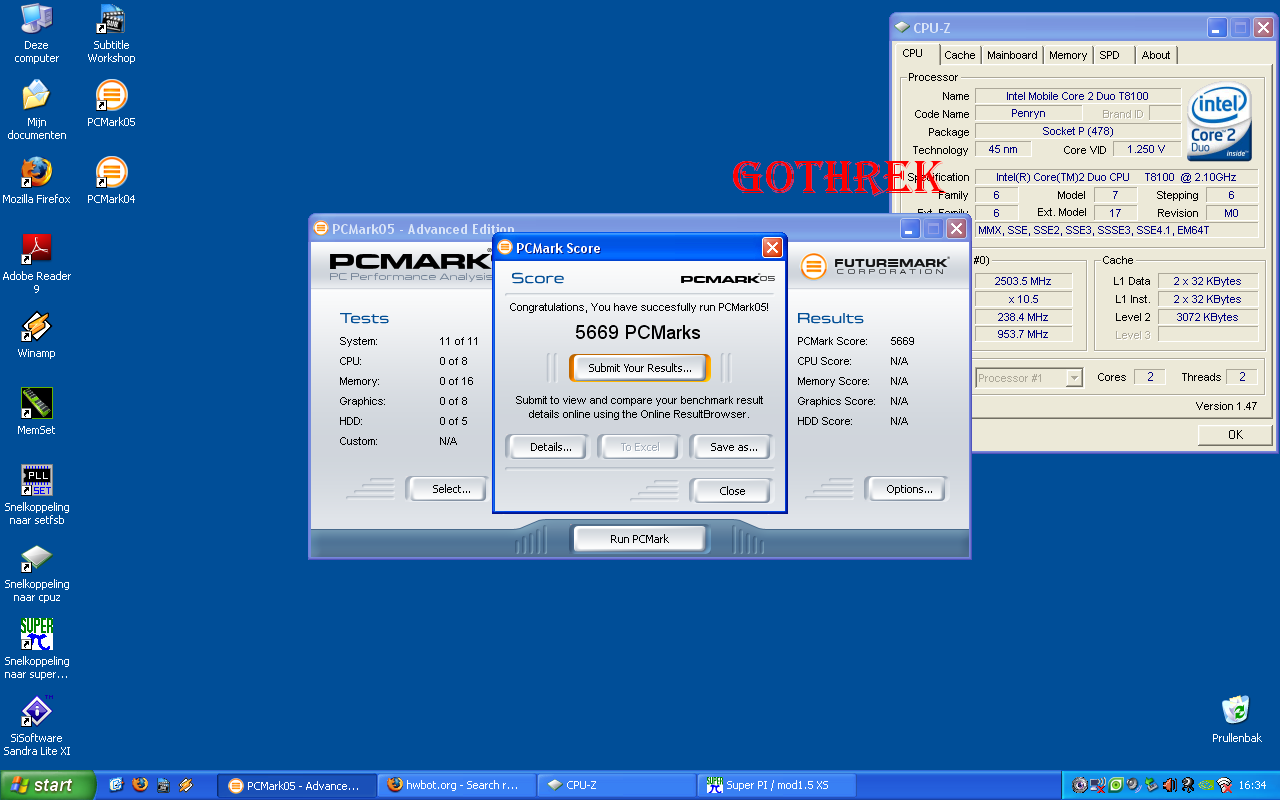1280x800 pixels.
Task: Click the 5669 PCMarks score text
Action: [638, 333]
